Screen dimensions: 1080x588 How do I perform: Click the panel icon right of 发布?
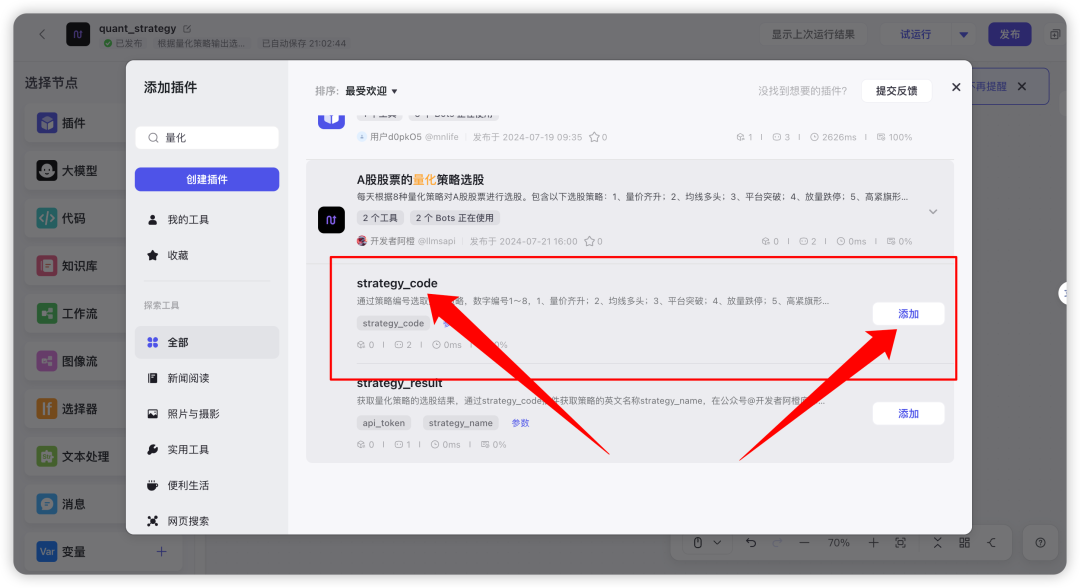[1055, 34]
